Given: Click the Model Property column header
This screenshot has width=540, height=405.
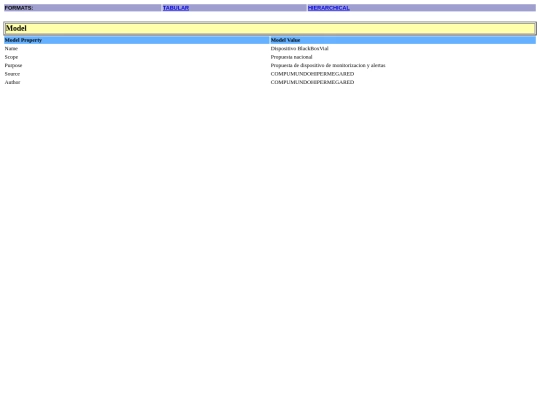Looking at the screenshot, I should [x=136, y=40].
